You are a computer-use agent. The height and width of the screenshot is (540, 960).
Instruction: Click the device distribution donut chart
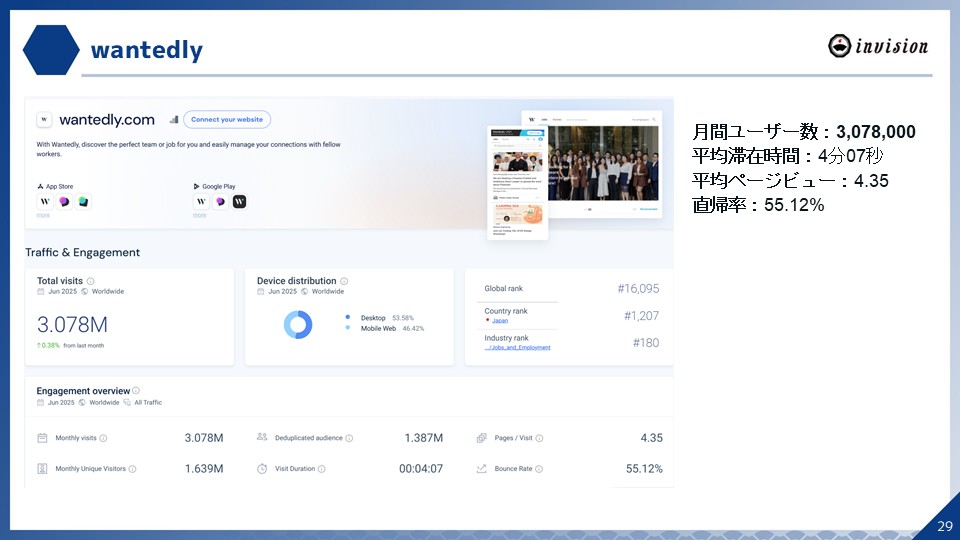click(298, 324)
